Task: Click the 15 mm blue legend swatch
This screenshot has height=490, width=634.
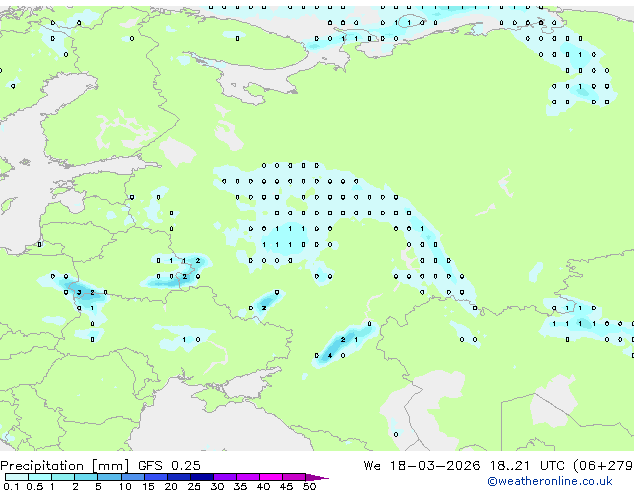Action: 155,477
